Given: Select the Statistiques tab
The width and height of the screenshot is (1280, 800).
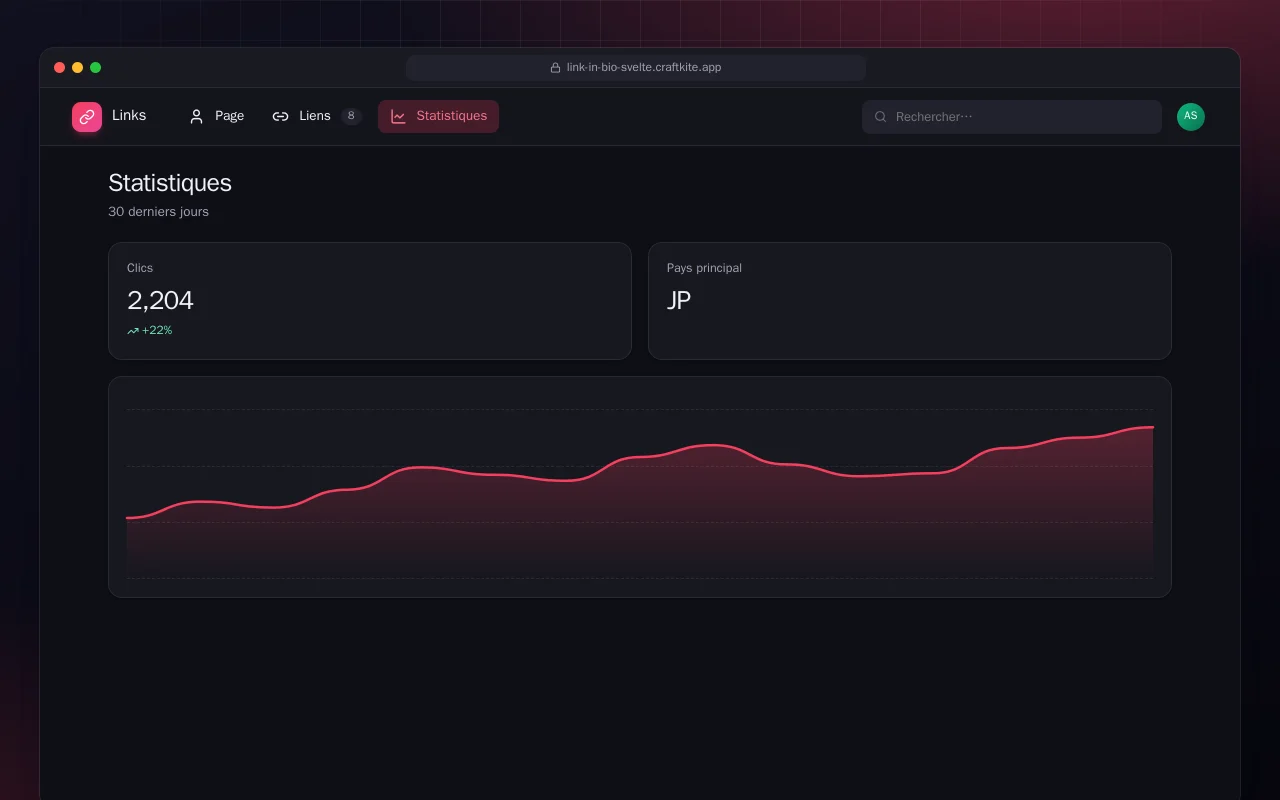Looking at the screenshot, I should 438,116.
